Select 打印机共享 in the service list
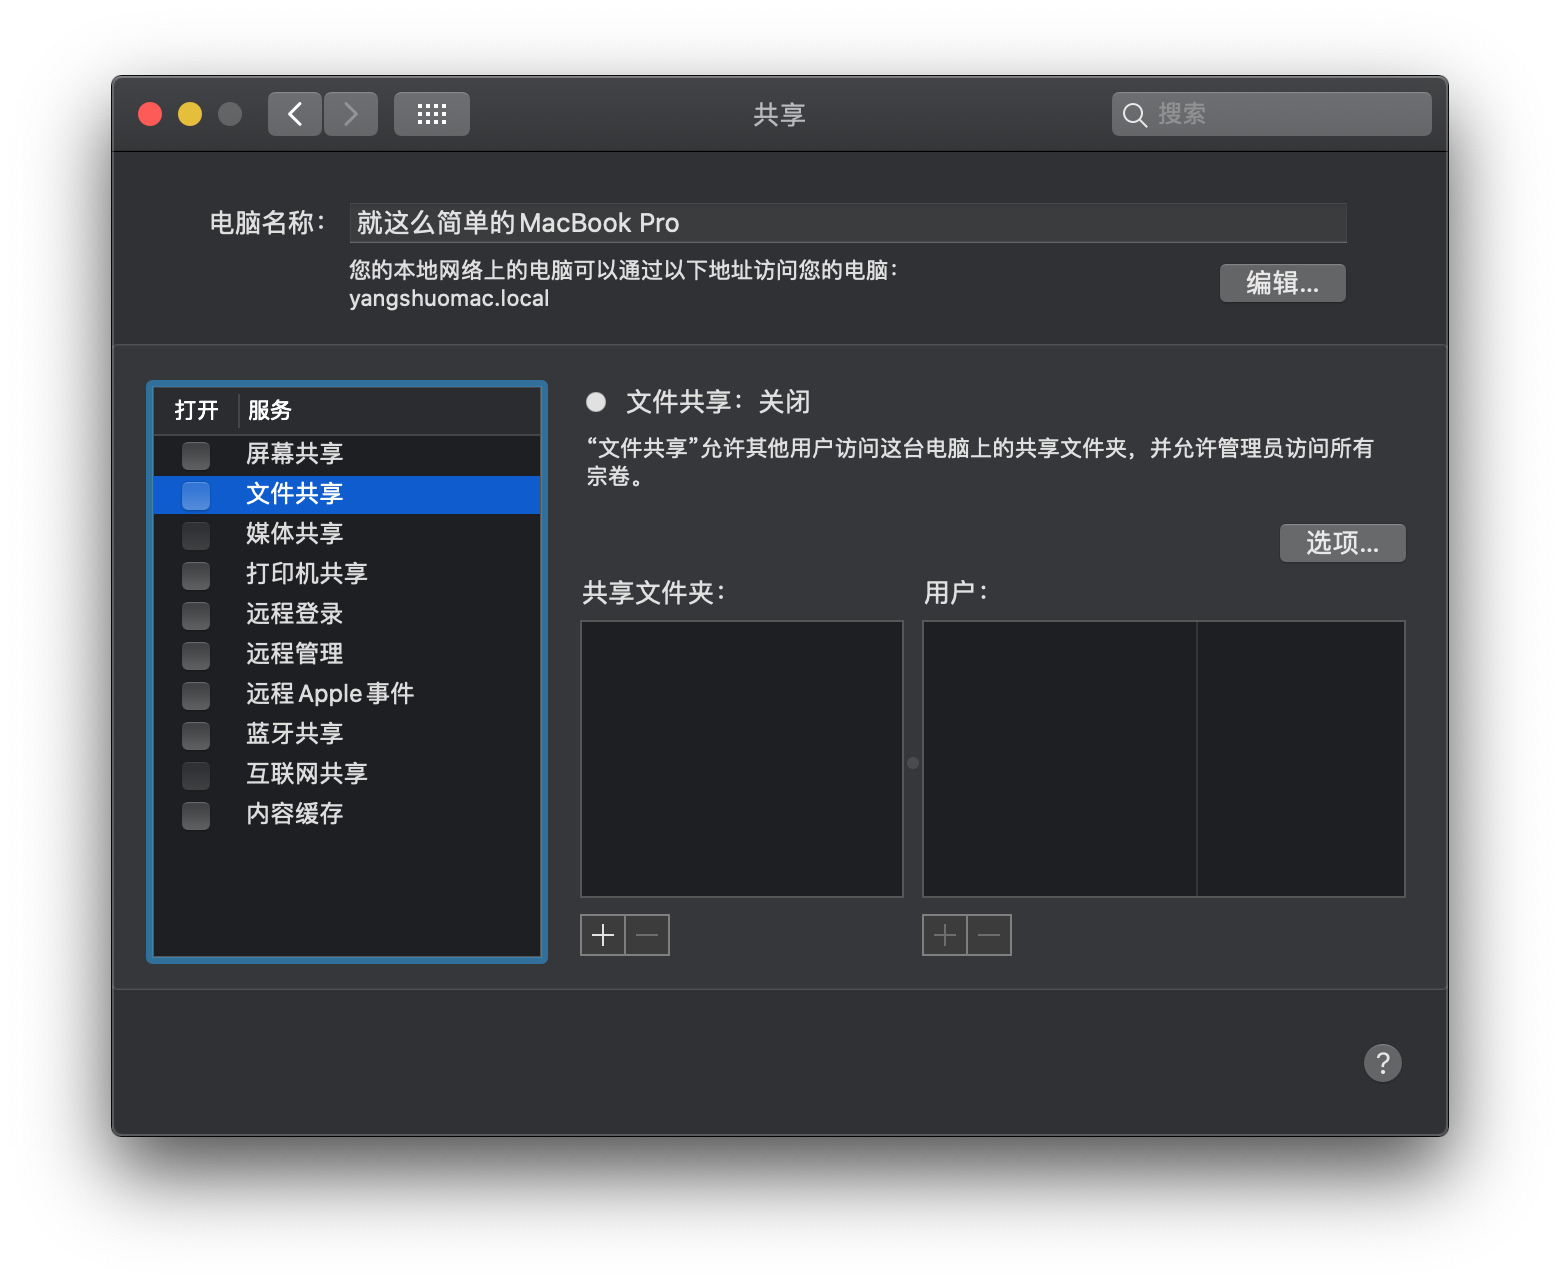 306,574
